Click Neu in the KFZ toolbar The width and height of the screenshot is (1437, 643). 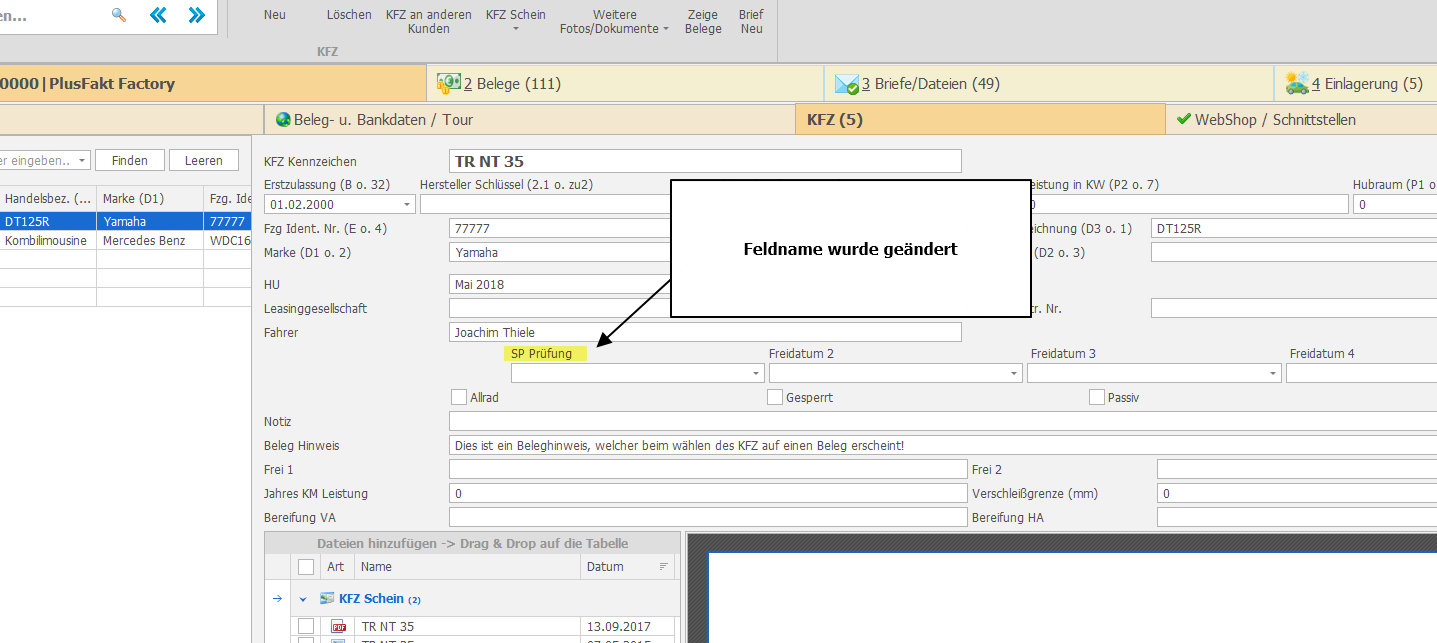275,15
